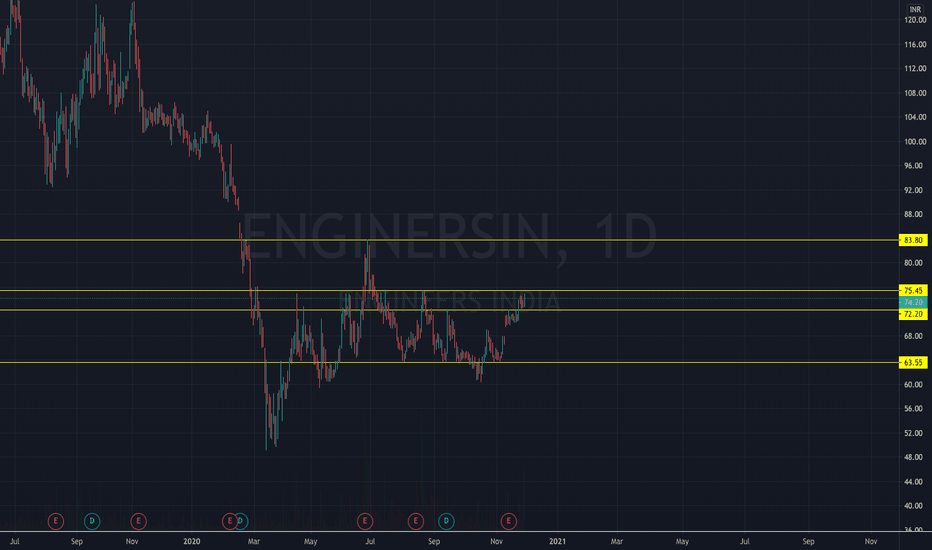Viewport: 932px width, 550px height.
Task: Open the August 2020 earnings E marker
Action: click(x=415, y=521)
